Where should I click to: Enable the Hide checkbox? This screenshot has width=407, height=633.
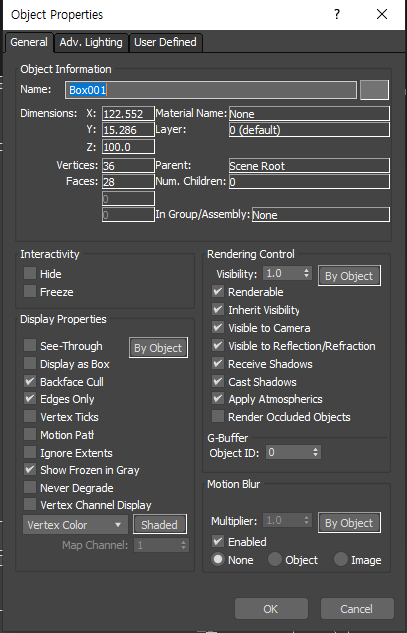pyautogui.click(x=30, y=274)
